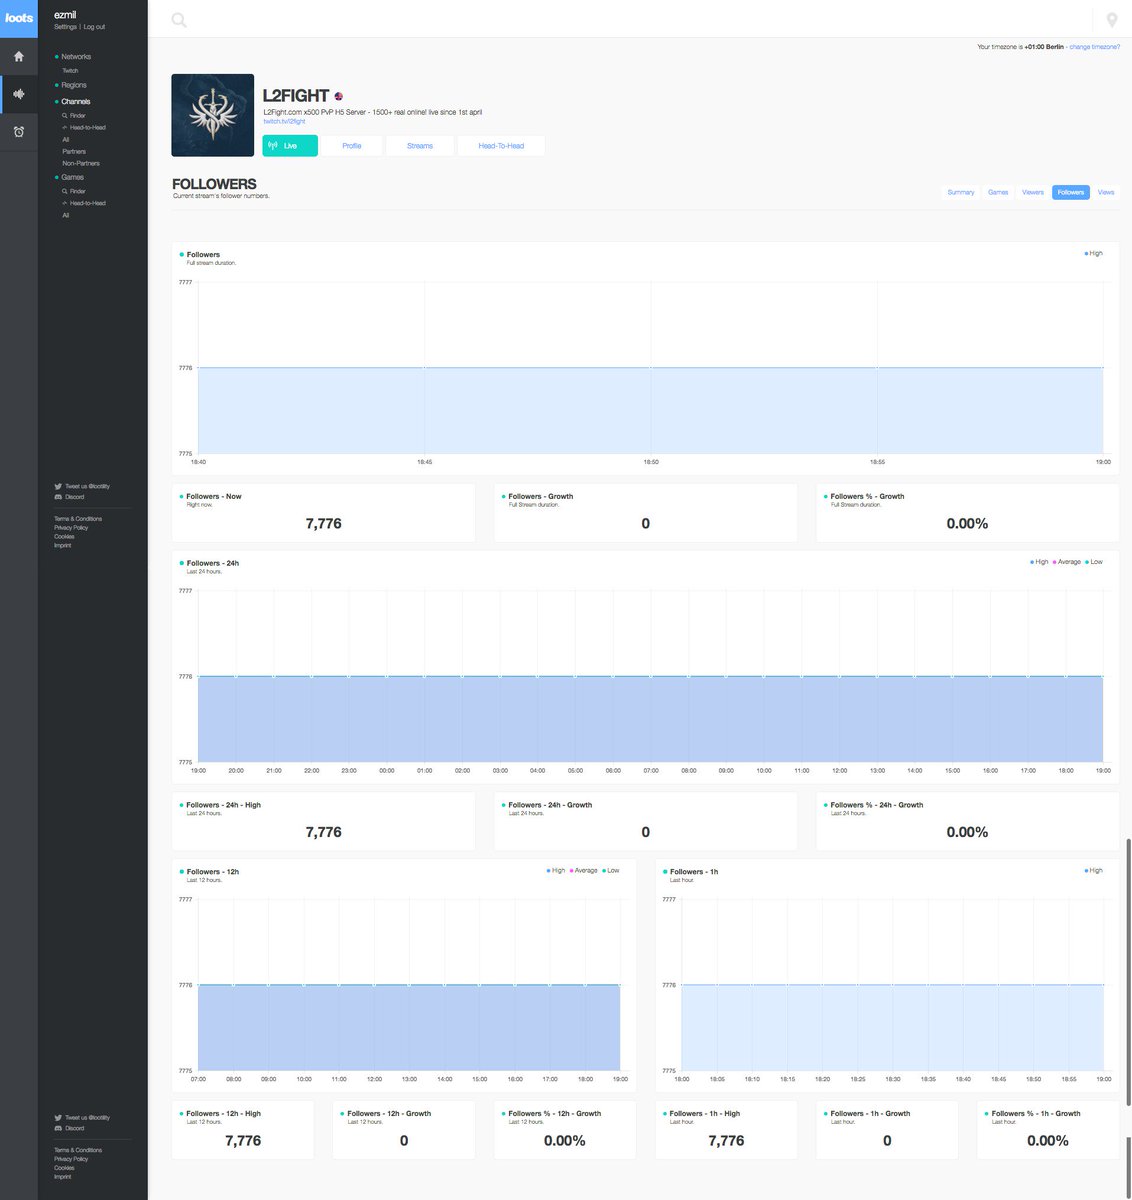Screen dimensions: 1132x1200
Task: Click the location pin icon
Action: (1111, 19)
